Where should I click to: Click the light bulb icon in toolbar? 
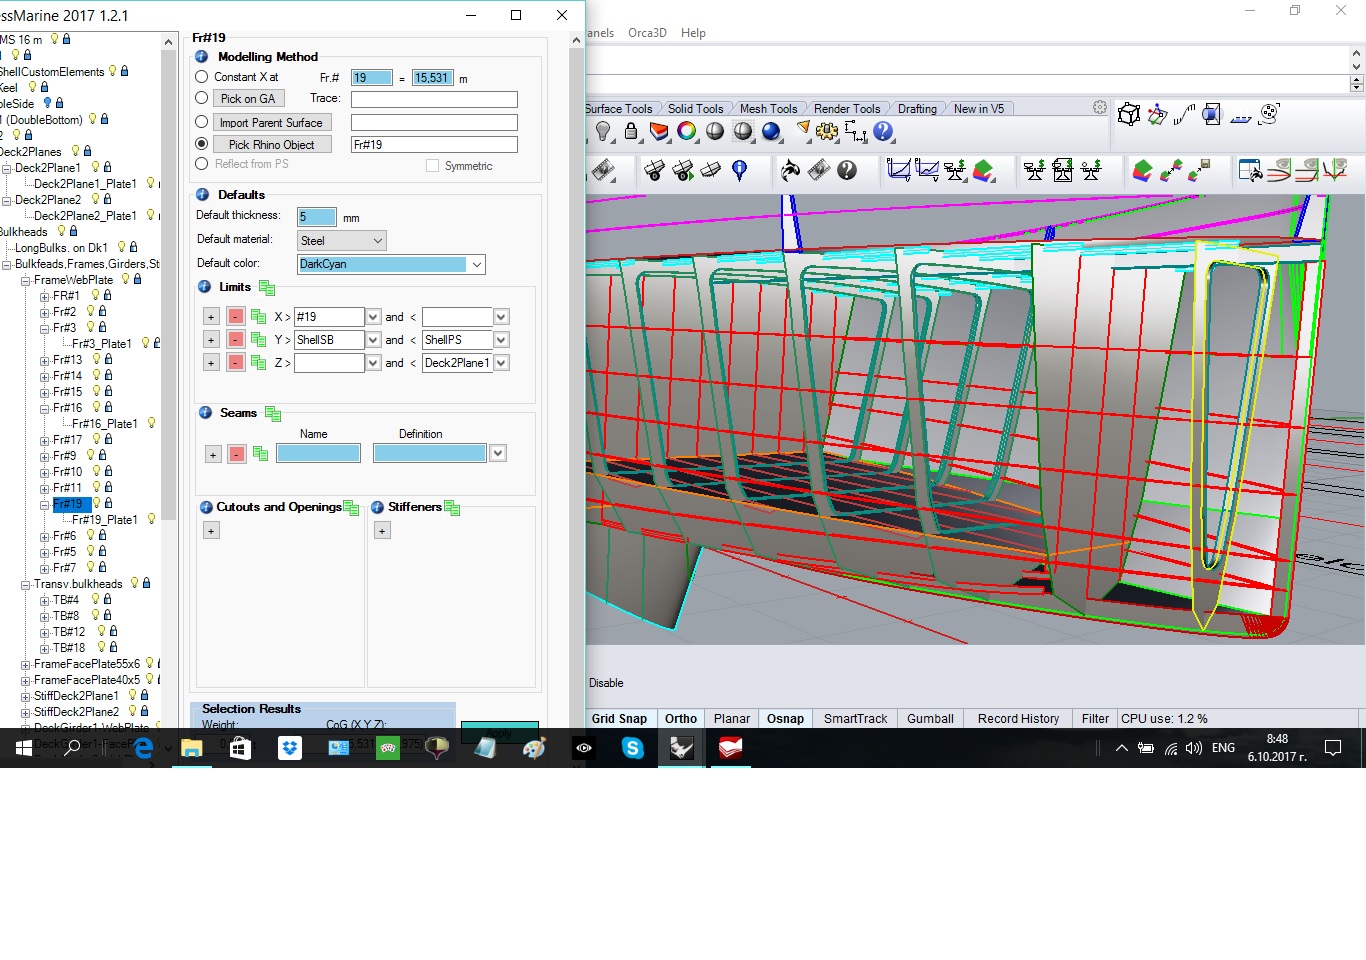point(603,132)
